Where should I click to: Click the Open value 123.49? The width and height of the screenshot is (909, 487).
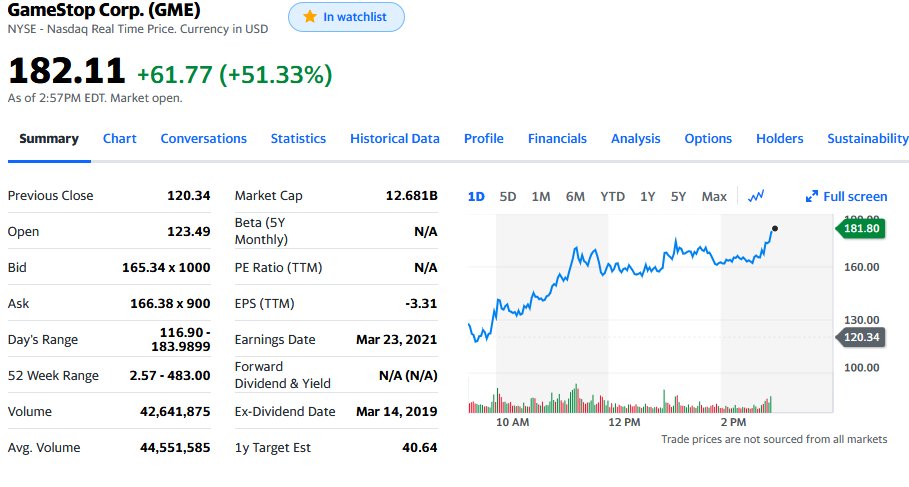pyautogui.click(x=188, y=231)
